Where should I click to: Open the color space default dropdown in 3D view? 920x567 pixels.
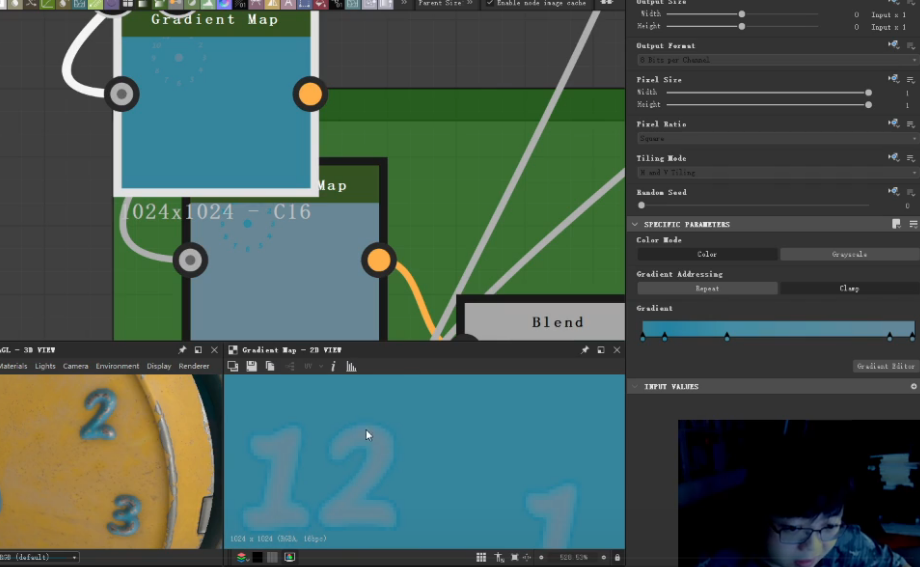pos(39,557)
